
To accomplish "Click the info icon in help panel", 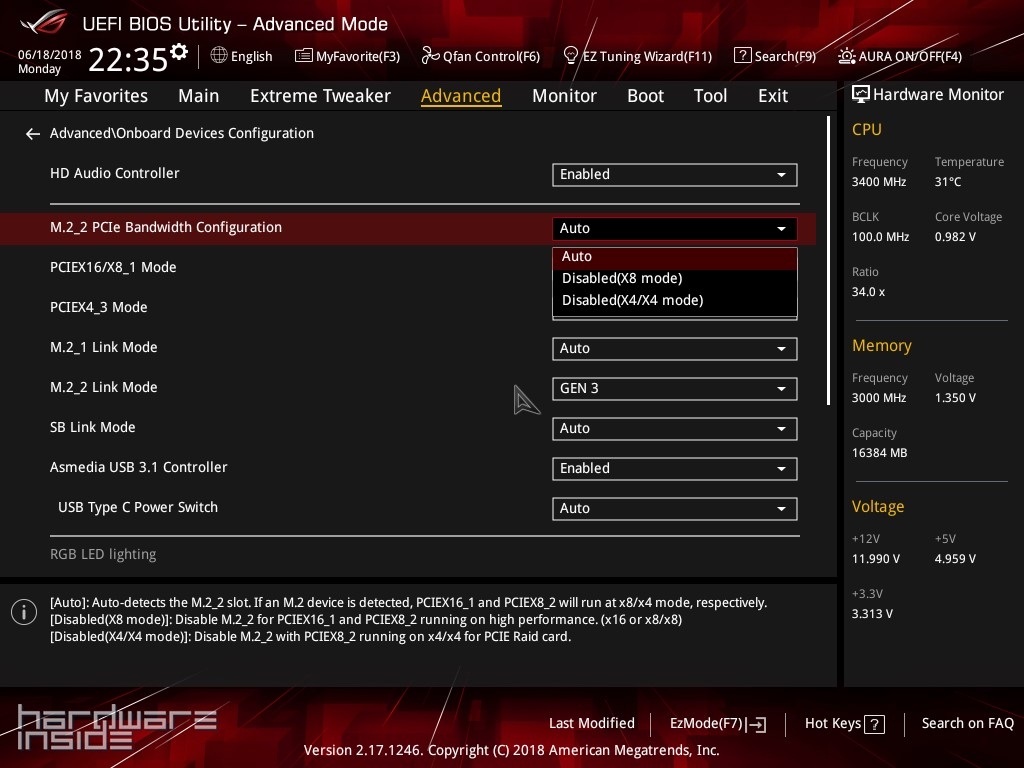I will (24, 612).
